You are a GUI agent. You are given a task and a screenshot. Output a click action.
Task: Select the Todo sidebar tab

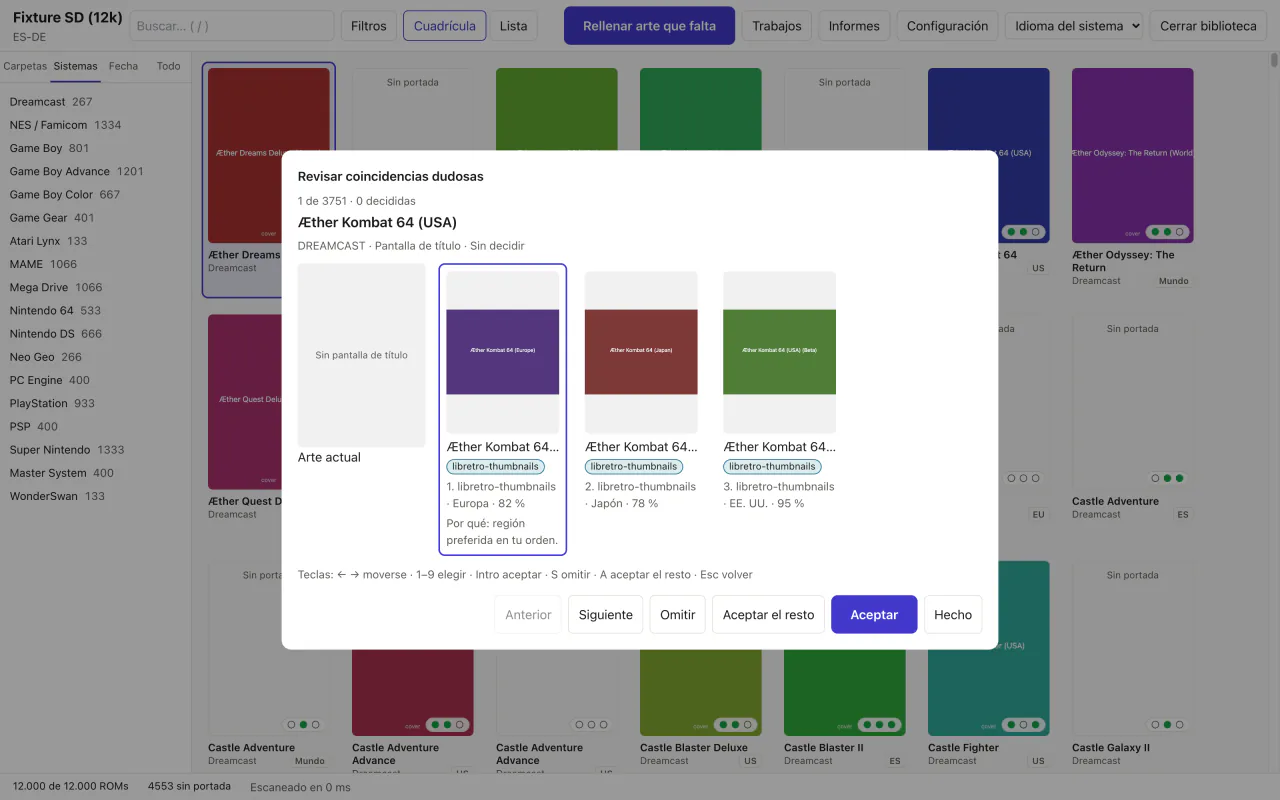click(169, 66)
